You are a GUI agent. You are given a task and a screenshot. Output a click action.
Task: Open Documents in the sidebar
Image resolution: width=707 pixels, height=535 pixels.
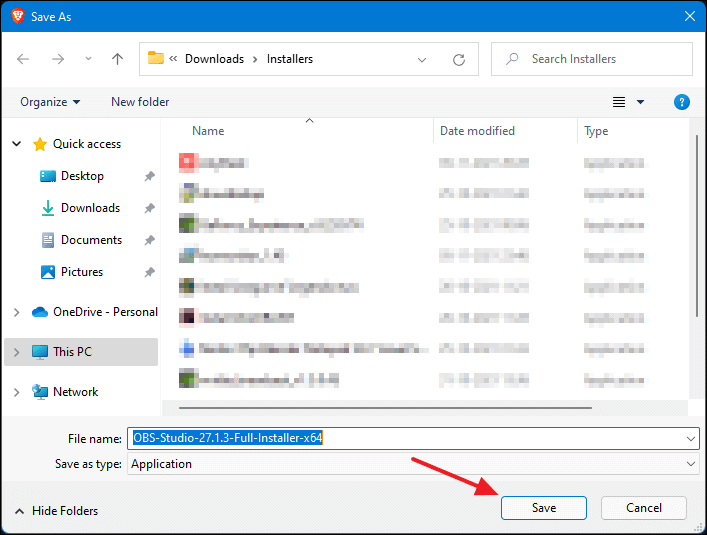coord(91,240)
